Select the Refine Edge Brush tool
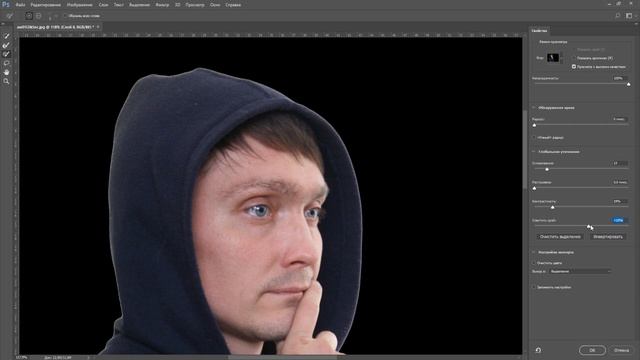Image resolution: width=640 pixels, height=360 pixels. click(x=6, y=45)
